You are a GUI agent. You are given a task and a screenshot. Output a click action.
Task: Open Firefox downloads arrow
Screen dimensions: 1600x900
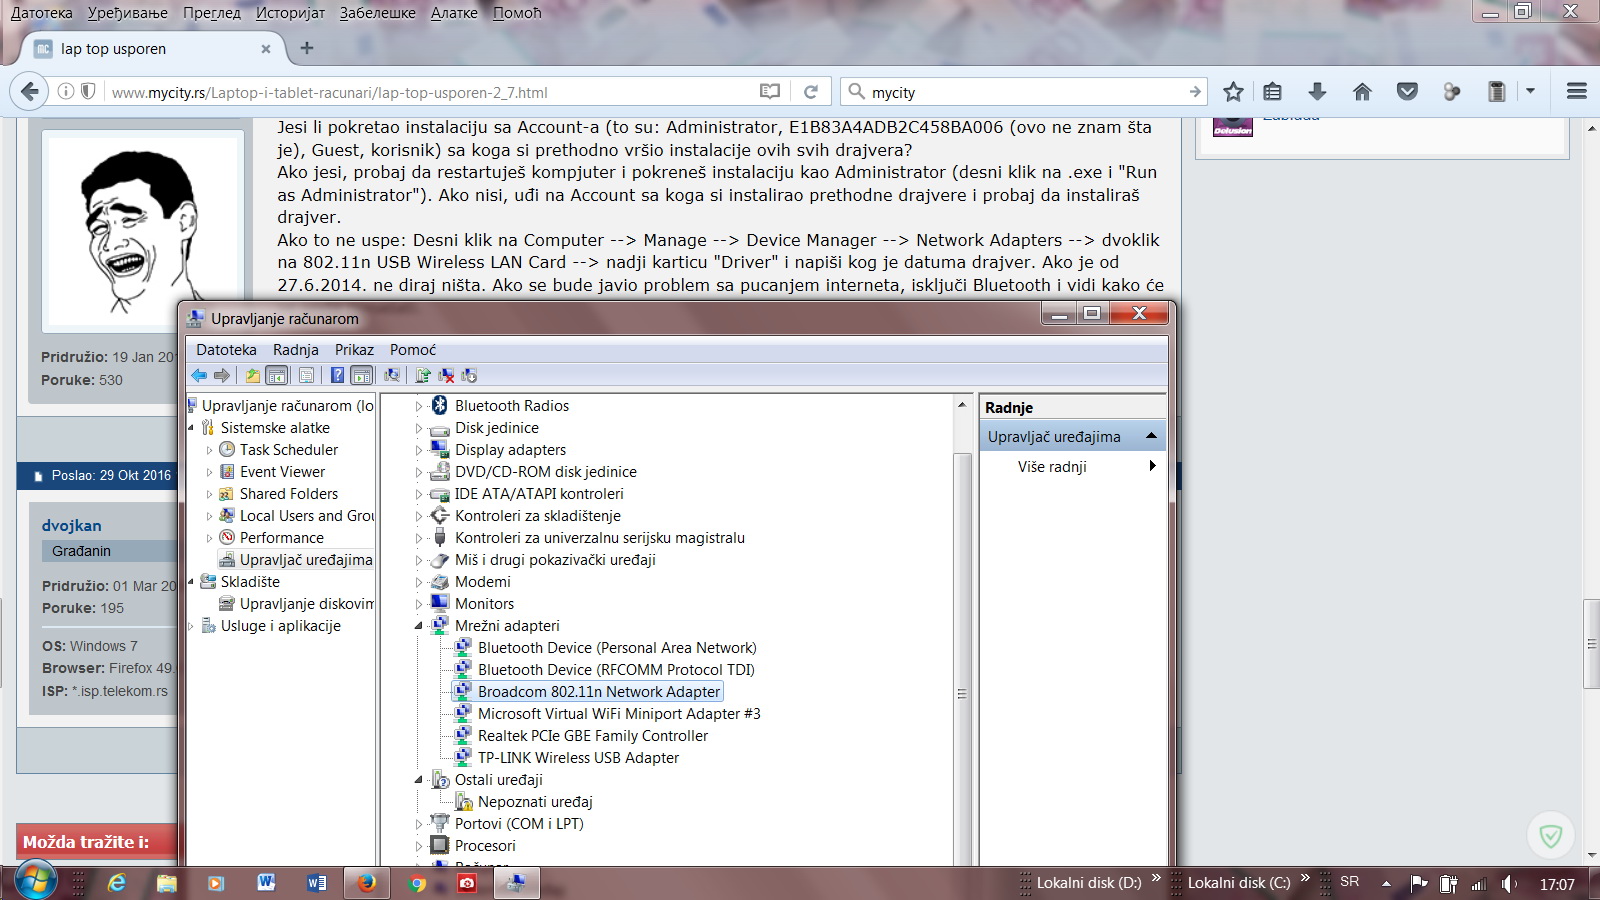[1317, 92]
